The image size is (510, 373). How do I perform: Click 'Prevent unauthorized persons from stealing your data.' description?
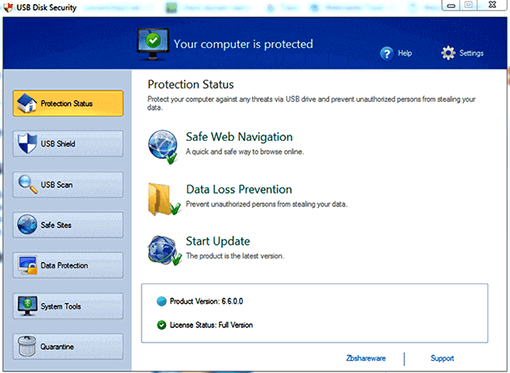(267, 204)
